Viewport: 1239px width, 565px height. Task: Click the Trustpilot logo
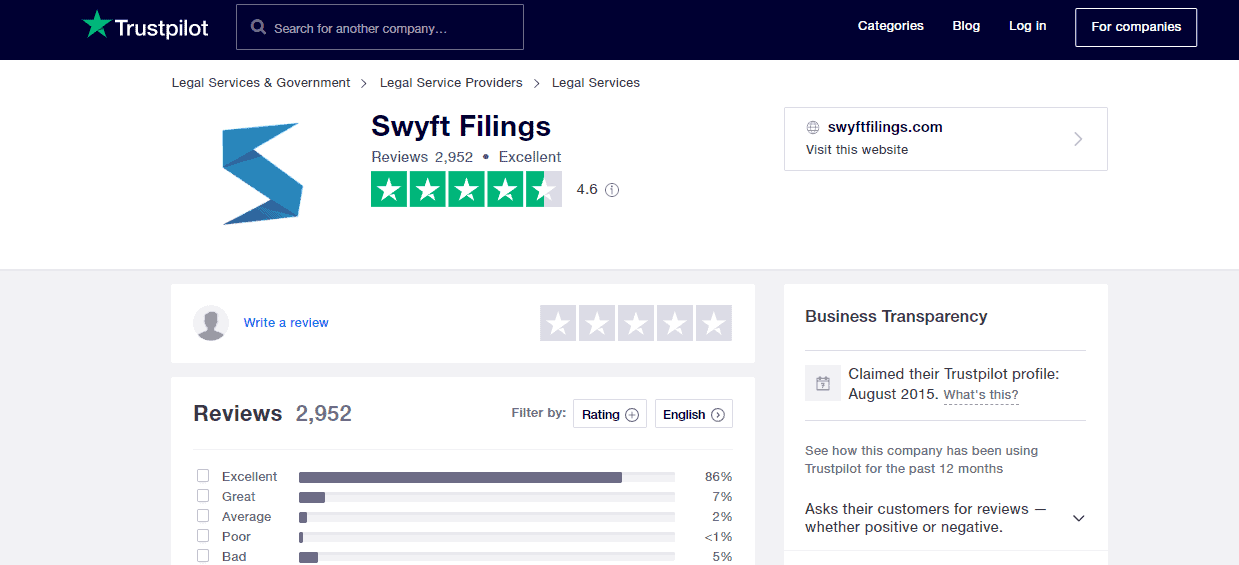(x=145, y=26)
